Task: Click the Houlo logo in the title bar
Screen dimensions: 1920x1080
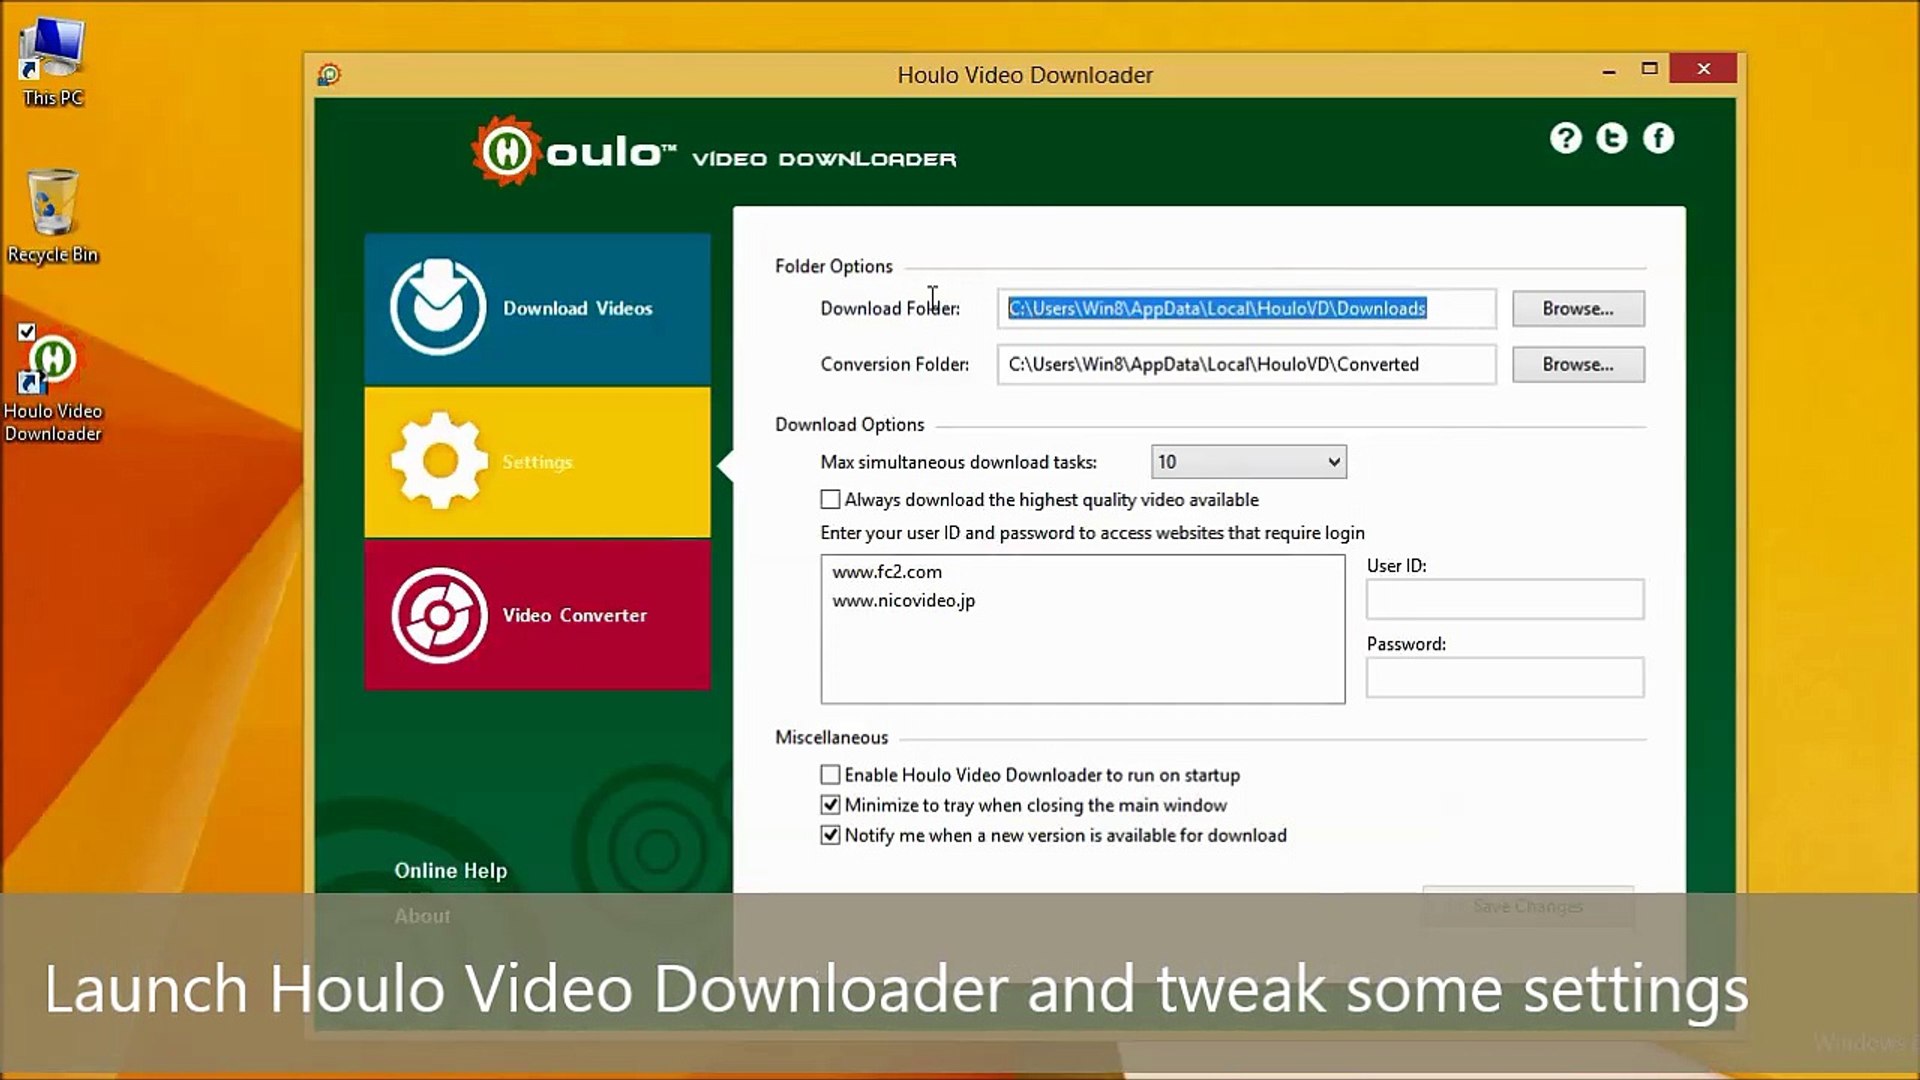Action: click(x=329, y=74)
